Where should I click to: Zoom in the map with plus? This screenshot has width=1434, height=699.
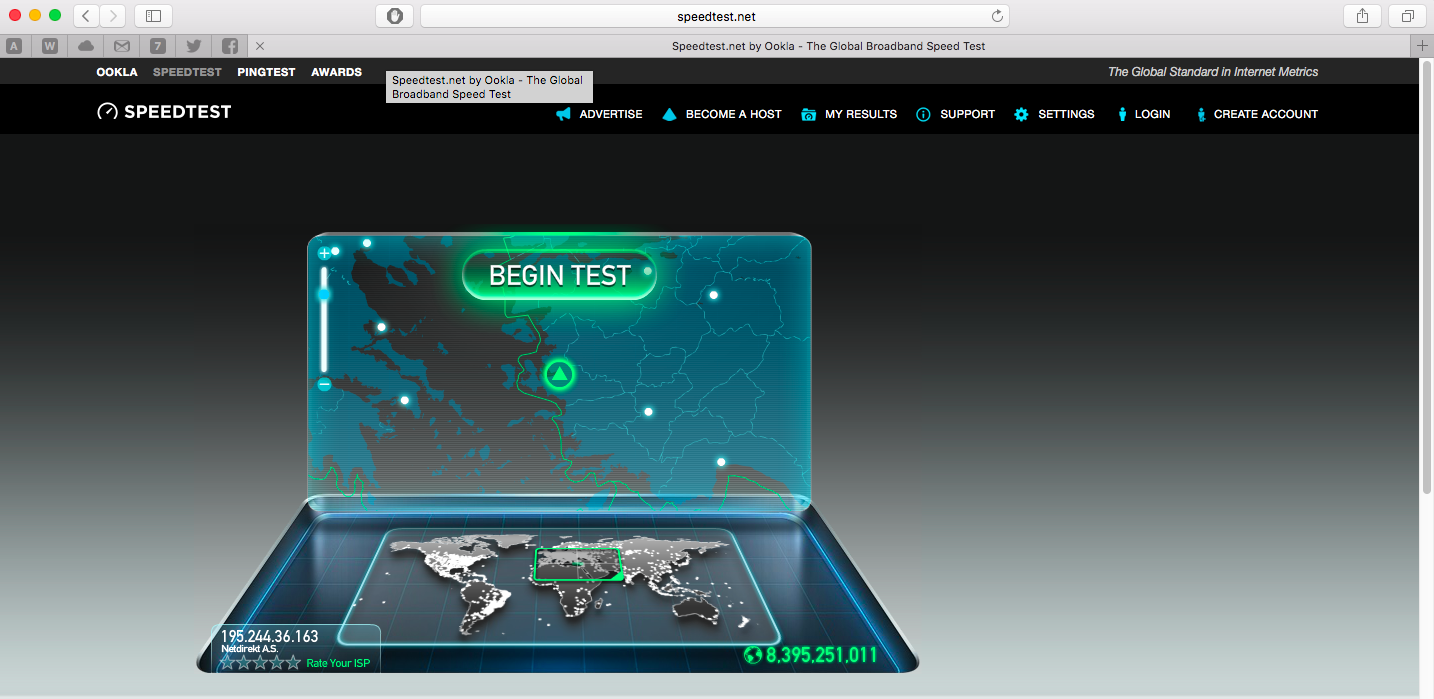[x=324, y=253]
